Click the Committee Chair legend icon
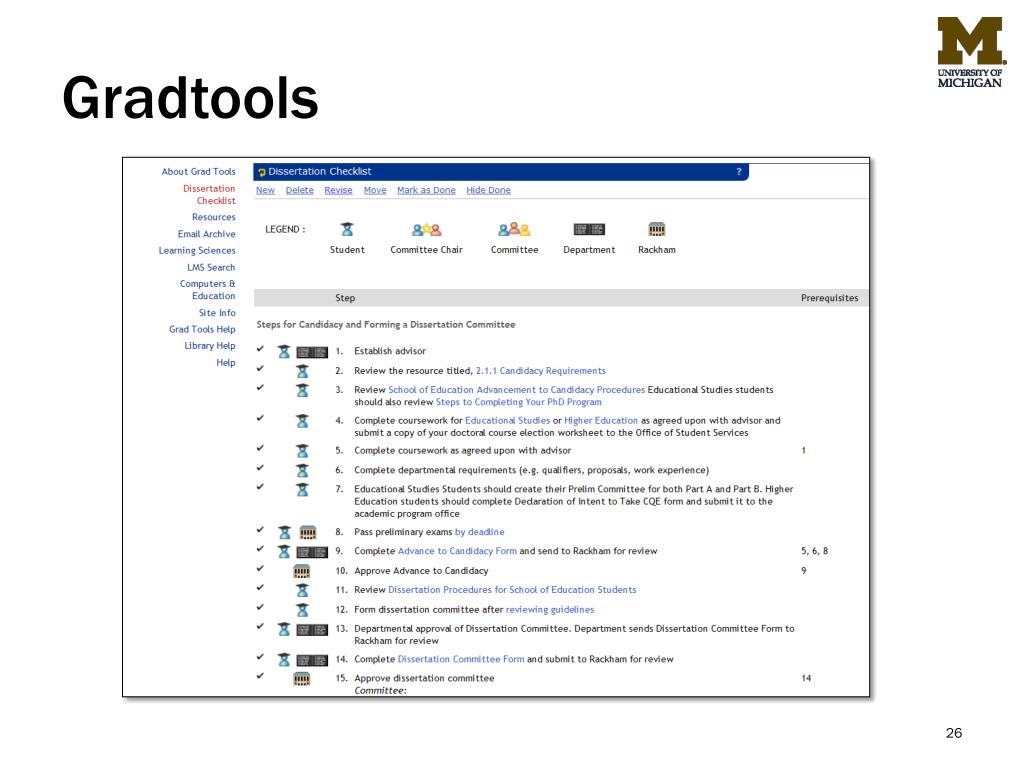Screen dimensions: 1024x768 [426, 229]
